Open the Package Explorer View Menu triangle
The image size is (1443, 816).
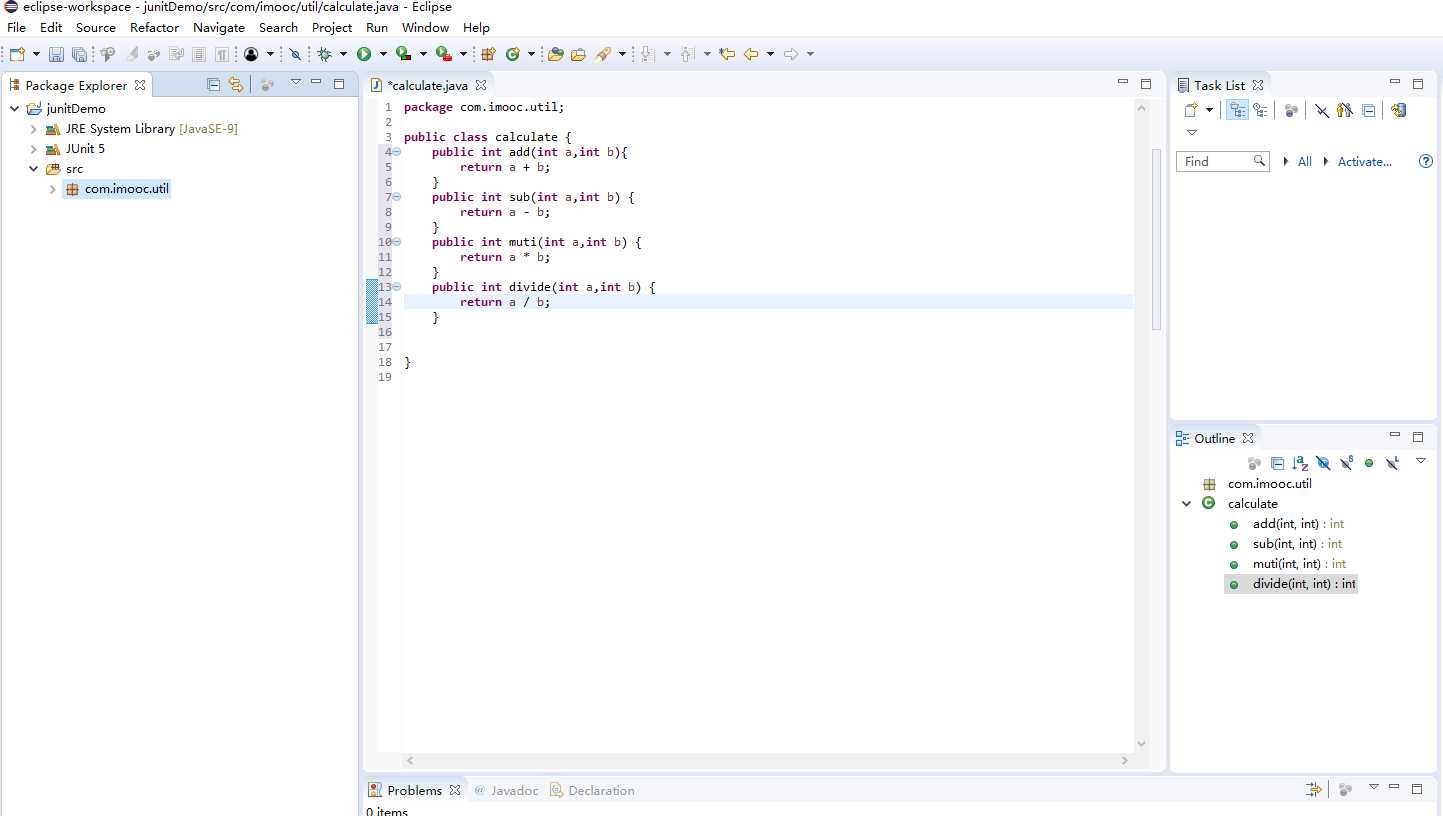pos(295,83)
